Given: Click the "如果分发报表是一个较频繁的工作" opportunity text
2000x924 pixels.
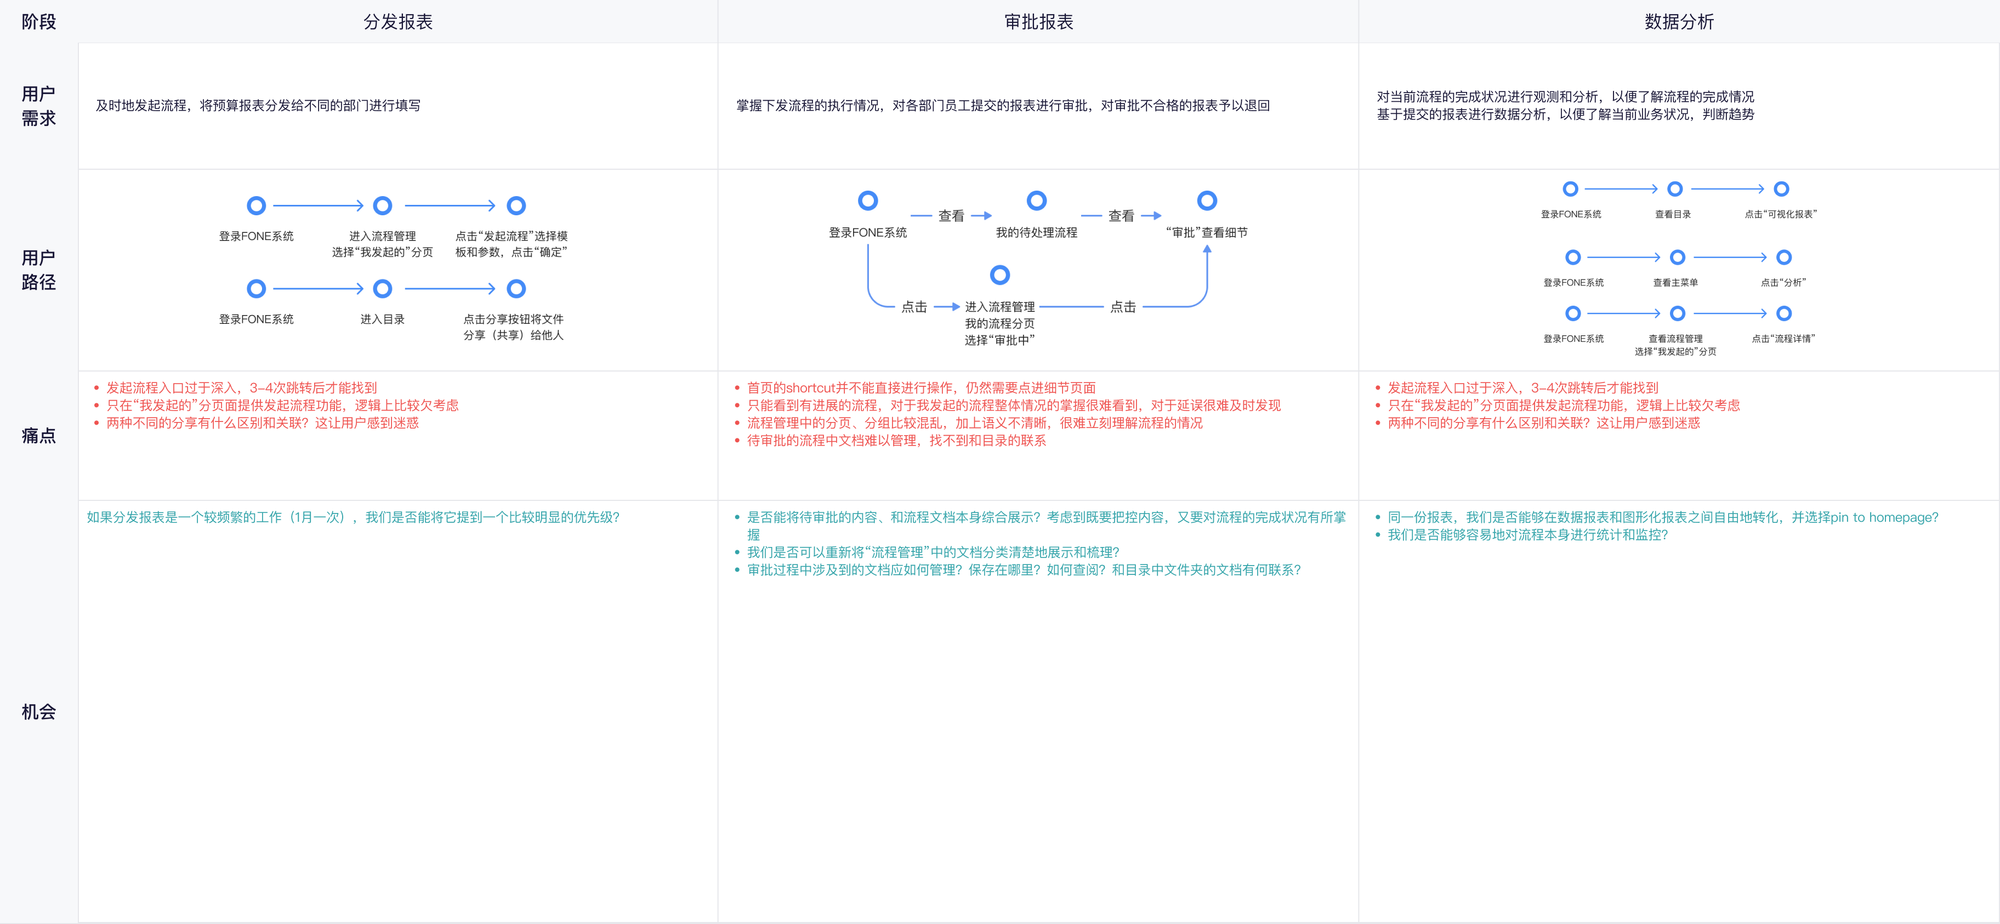Looking at the screenshot, I should (x=353, y=518).
